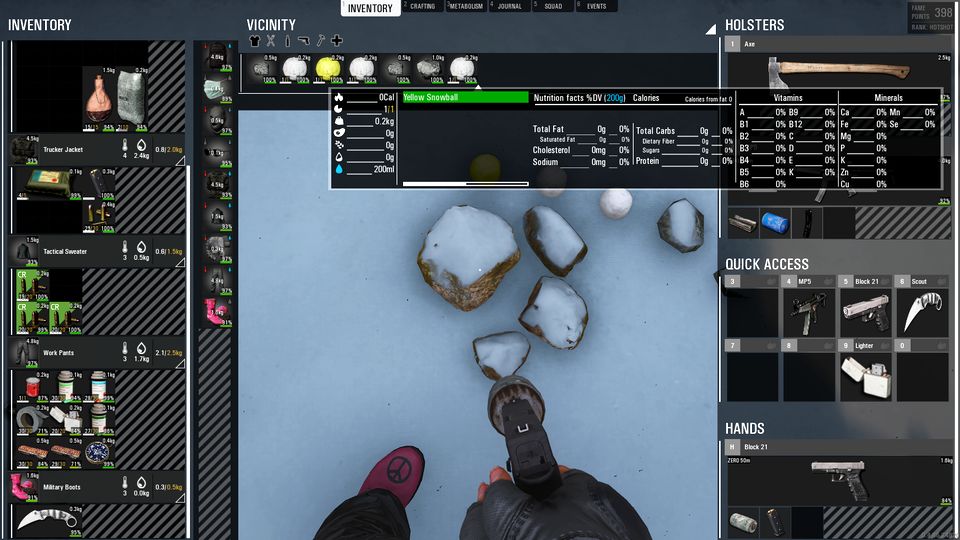Select the pink boots in equipped gear column
This screenshot has height=540, width=960.
(216, 312)
